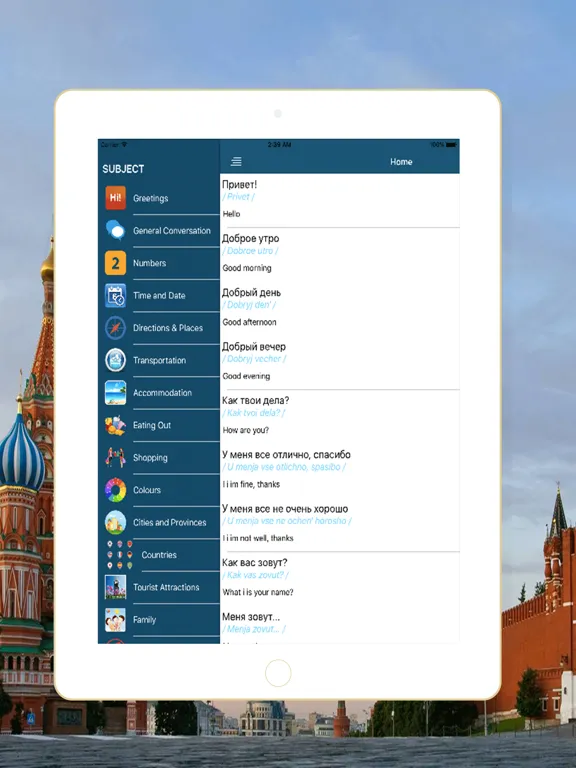Select the phrase У меня все не очень хорошо
Image resolution: width=576 pixels, height=768 pixels.
285,509
